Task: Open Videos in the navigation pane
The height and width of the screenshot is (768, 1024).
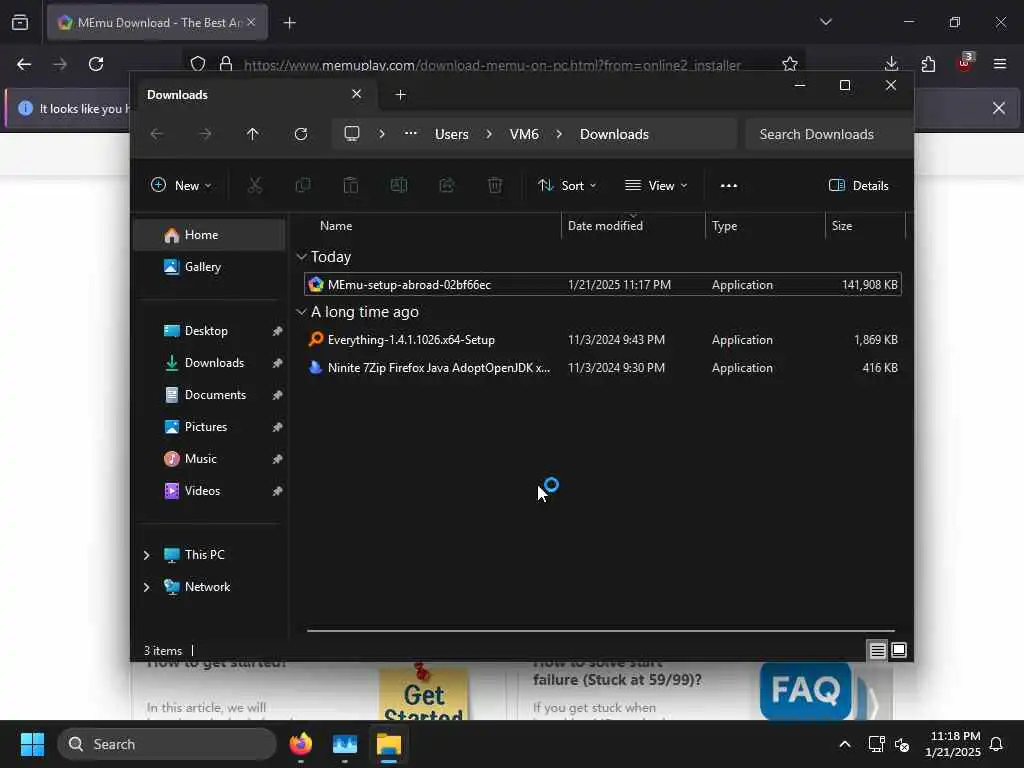Action: [x=209, y=490]
